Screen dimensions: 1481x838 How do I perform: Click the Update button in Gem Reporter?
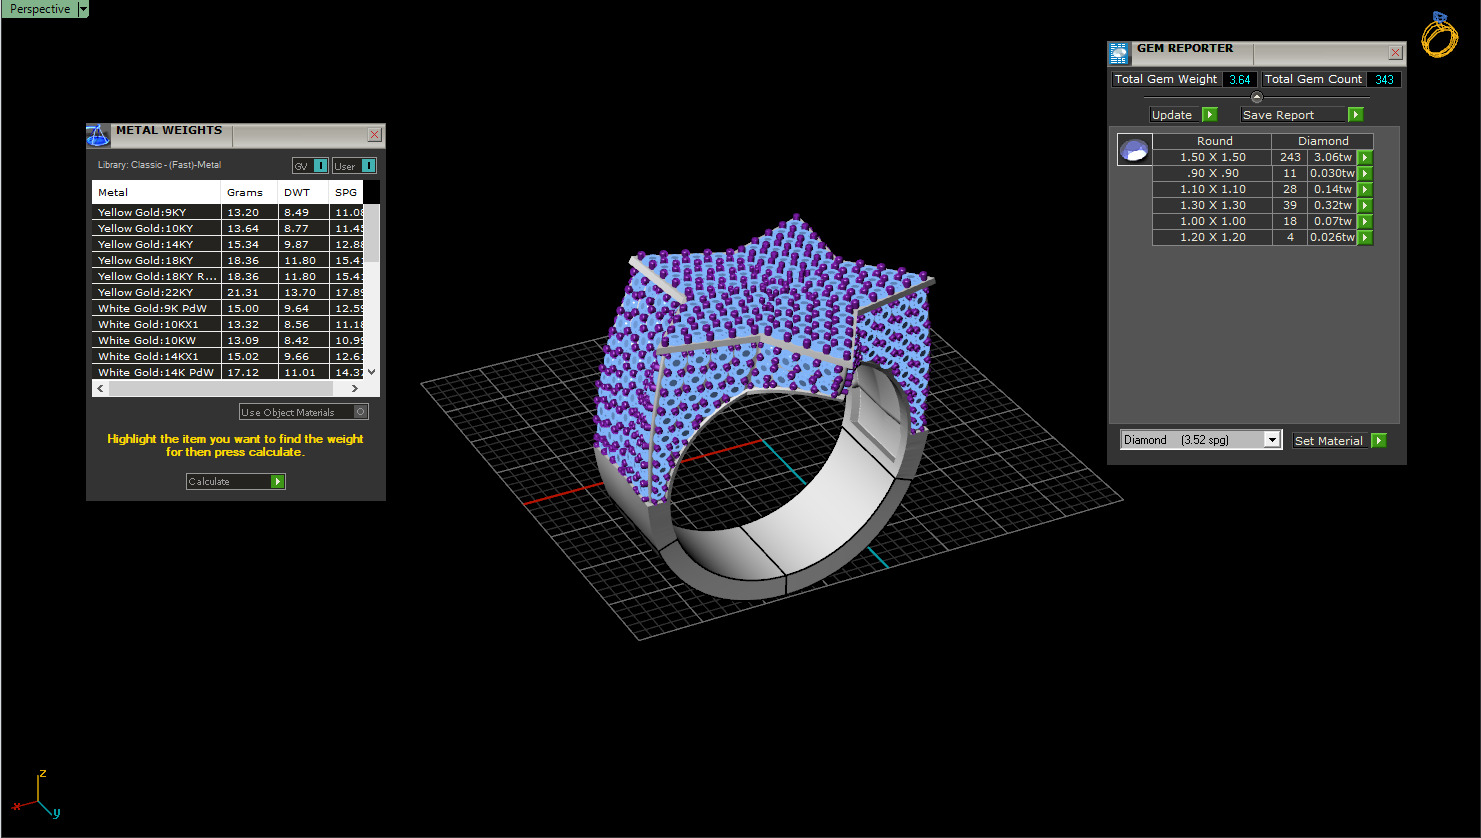[x=1174, y=115]
